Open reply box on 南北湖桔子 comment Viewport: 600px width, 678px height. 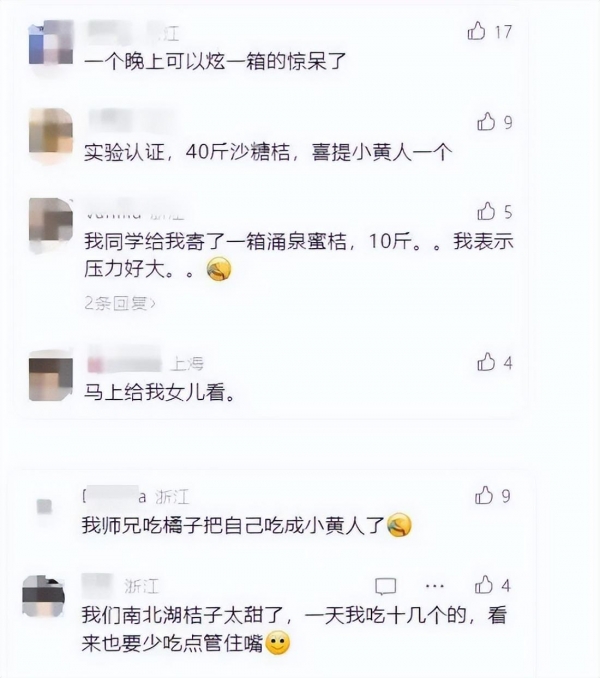[x=385, y=586]
